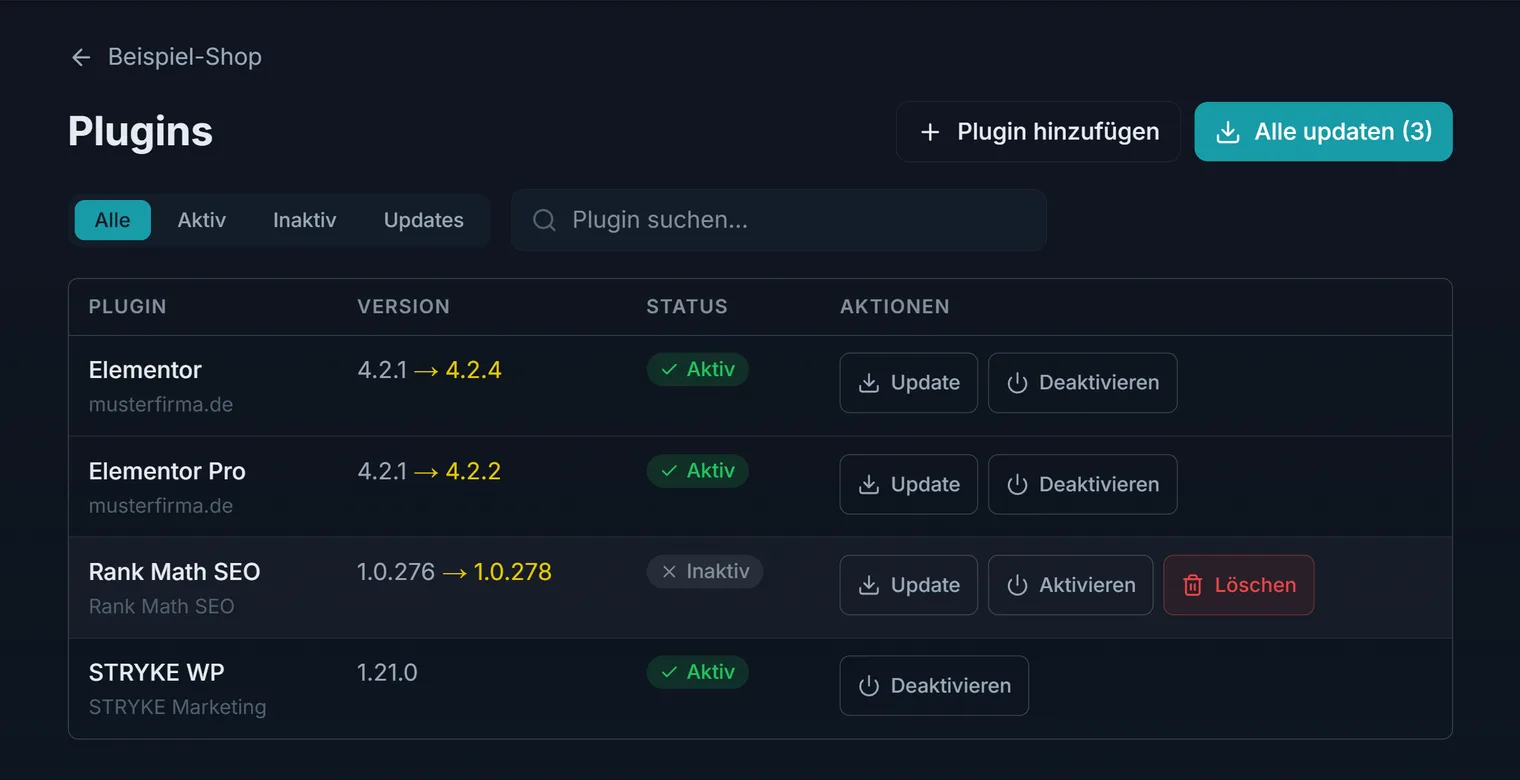Click the Inaktiv badge of Rank Math SEO
The height and width of the screenshot is (780, 1520).
point(705,572)
